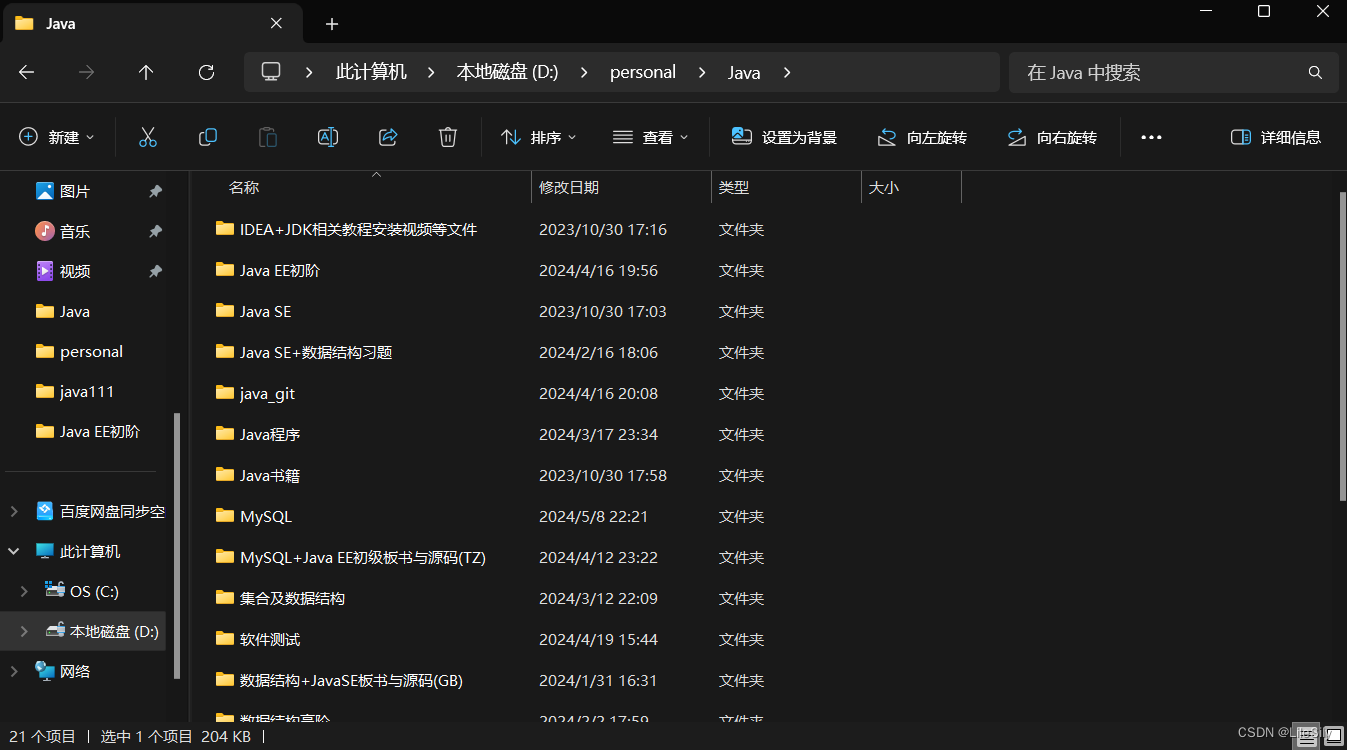Image resolution: width=1347 pixels, height=750 pixels.
Task: Close the Java tab
Action: click(277, 23)
